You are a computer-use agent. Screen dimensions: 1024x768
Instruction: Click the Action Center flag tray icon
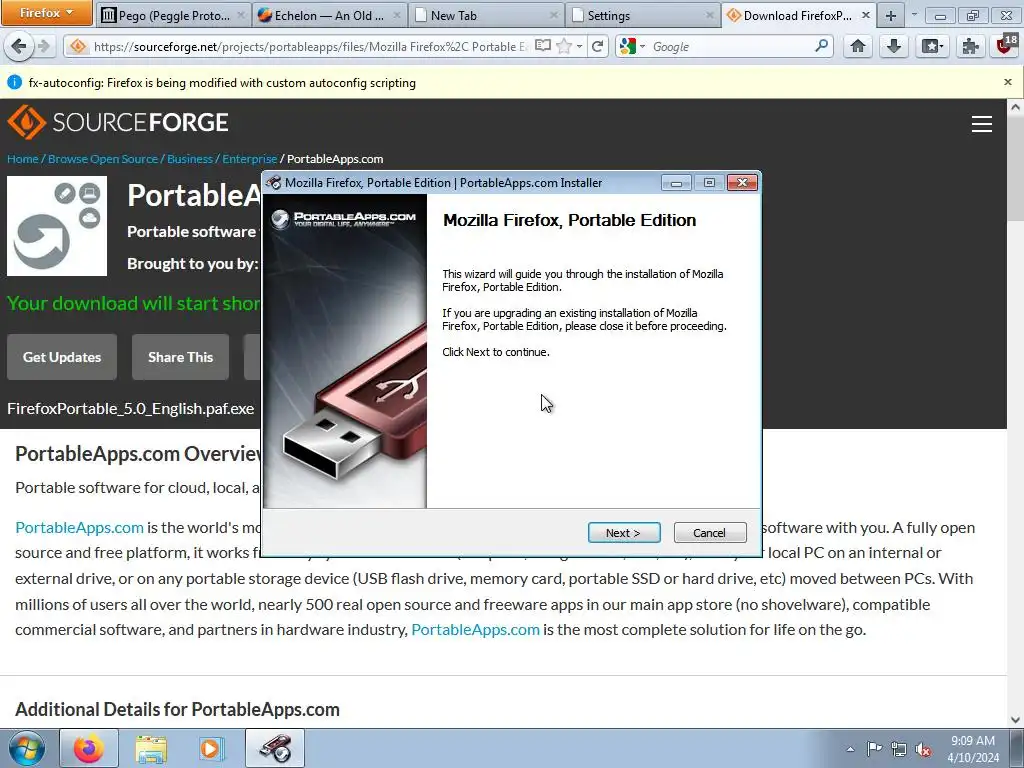[x=874, y=749]
